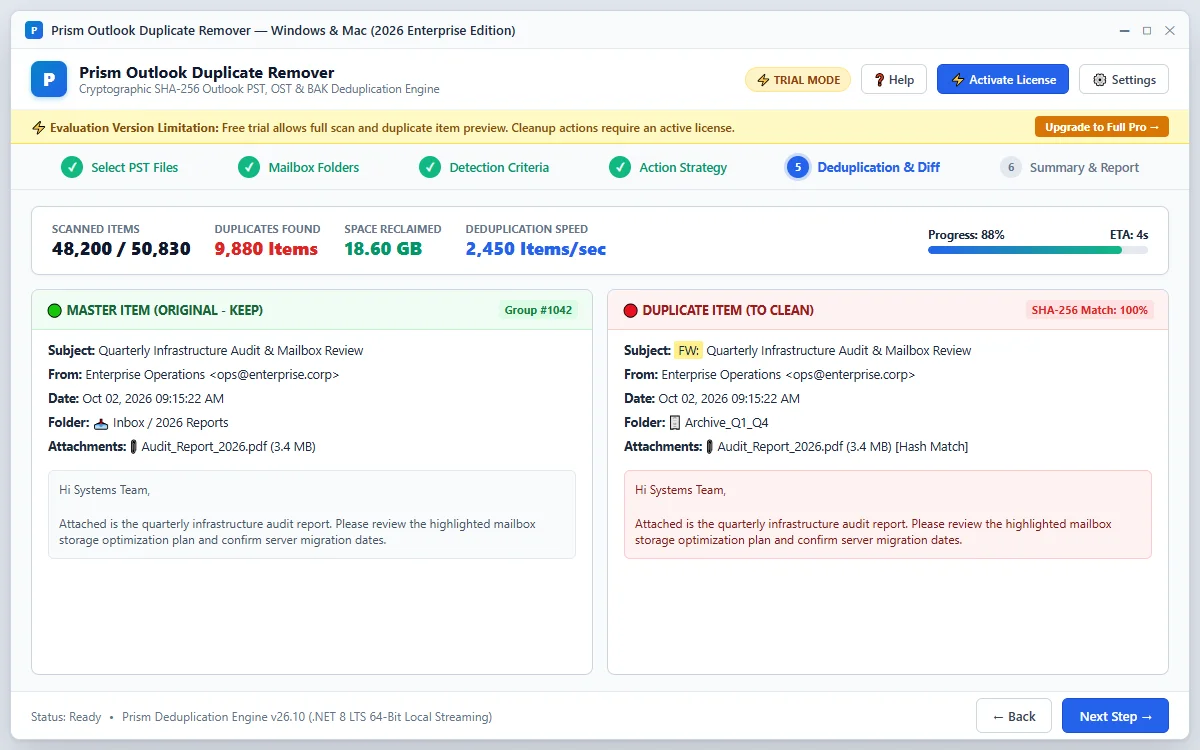This screenshot has width=1200, height=750.
Task: Click the duplicate item email body preview
Action: [888, 514]
